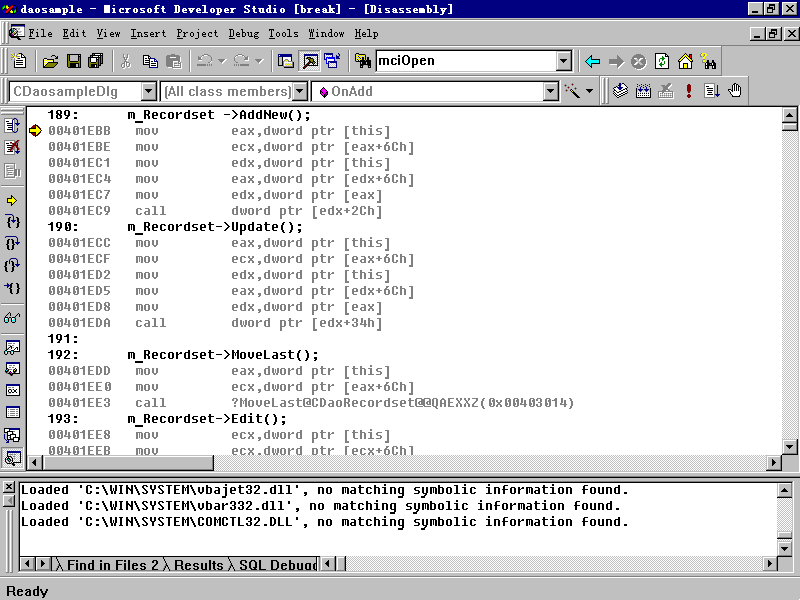800x600 pixels.
Task: Click the Redo arrow icon
Action: (x=241, y=61)
